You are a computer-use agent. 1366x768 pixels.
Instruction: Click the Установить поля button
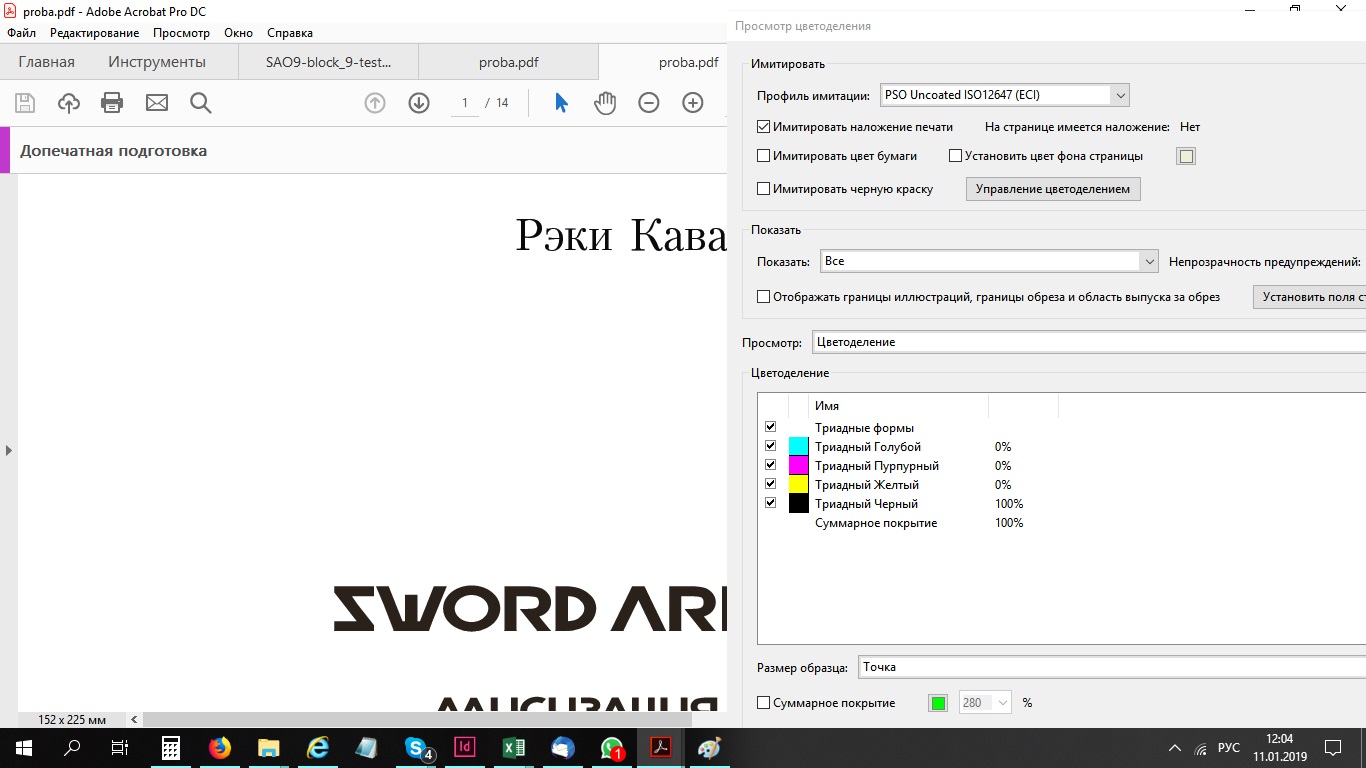1308,297
